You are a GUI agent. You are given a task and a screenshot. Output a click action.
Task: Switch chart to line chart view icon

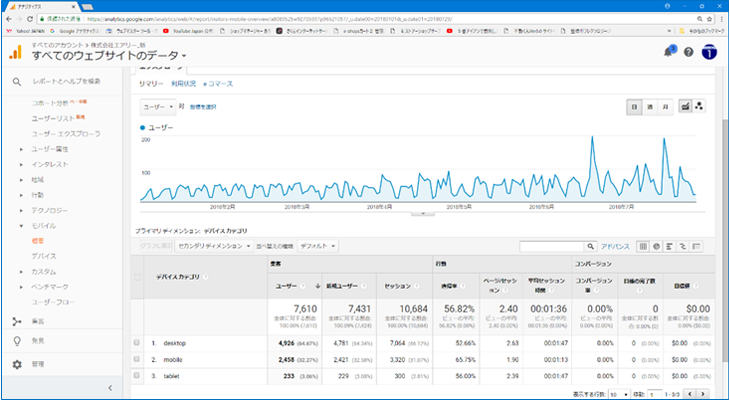[685, 107]
